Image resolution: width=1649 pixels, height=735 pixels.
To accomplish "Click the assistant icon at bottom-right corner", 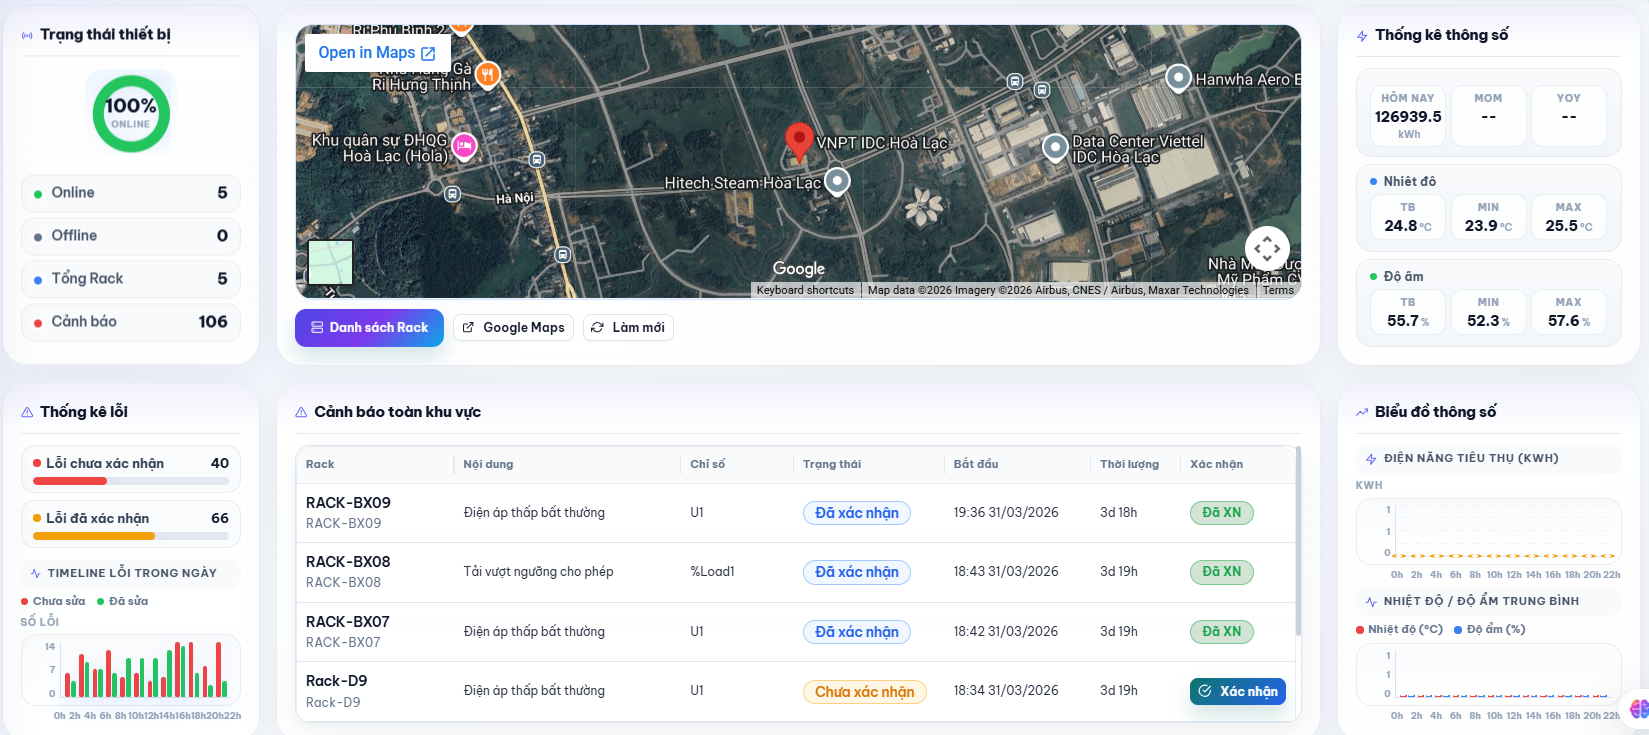I will pyautogui.click(x=1638, y=709).
